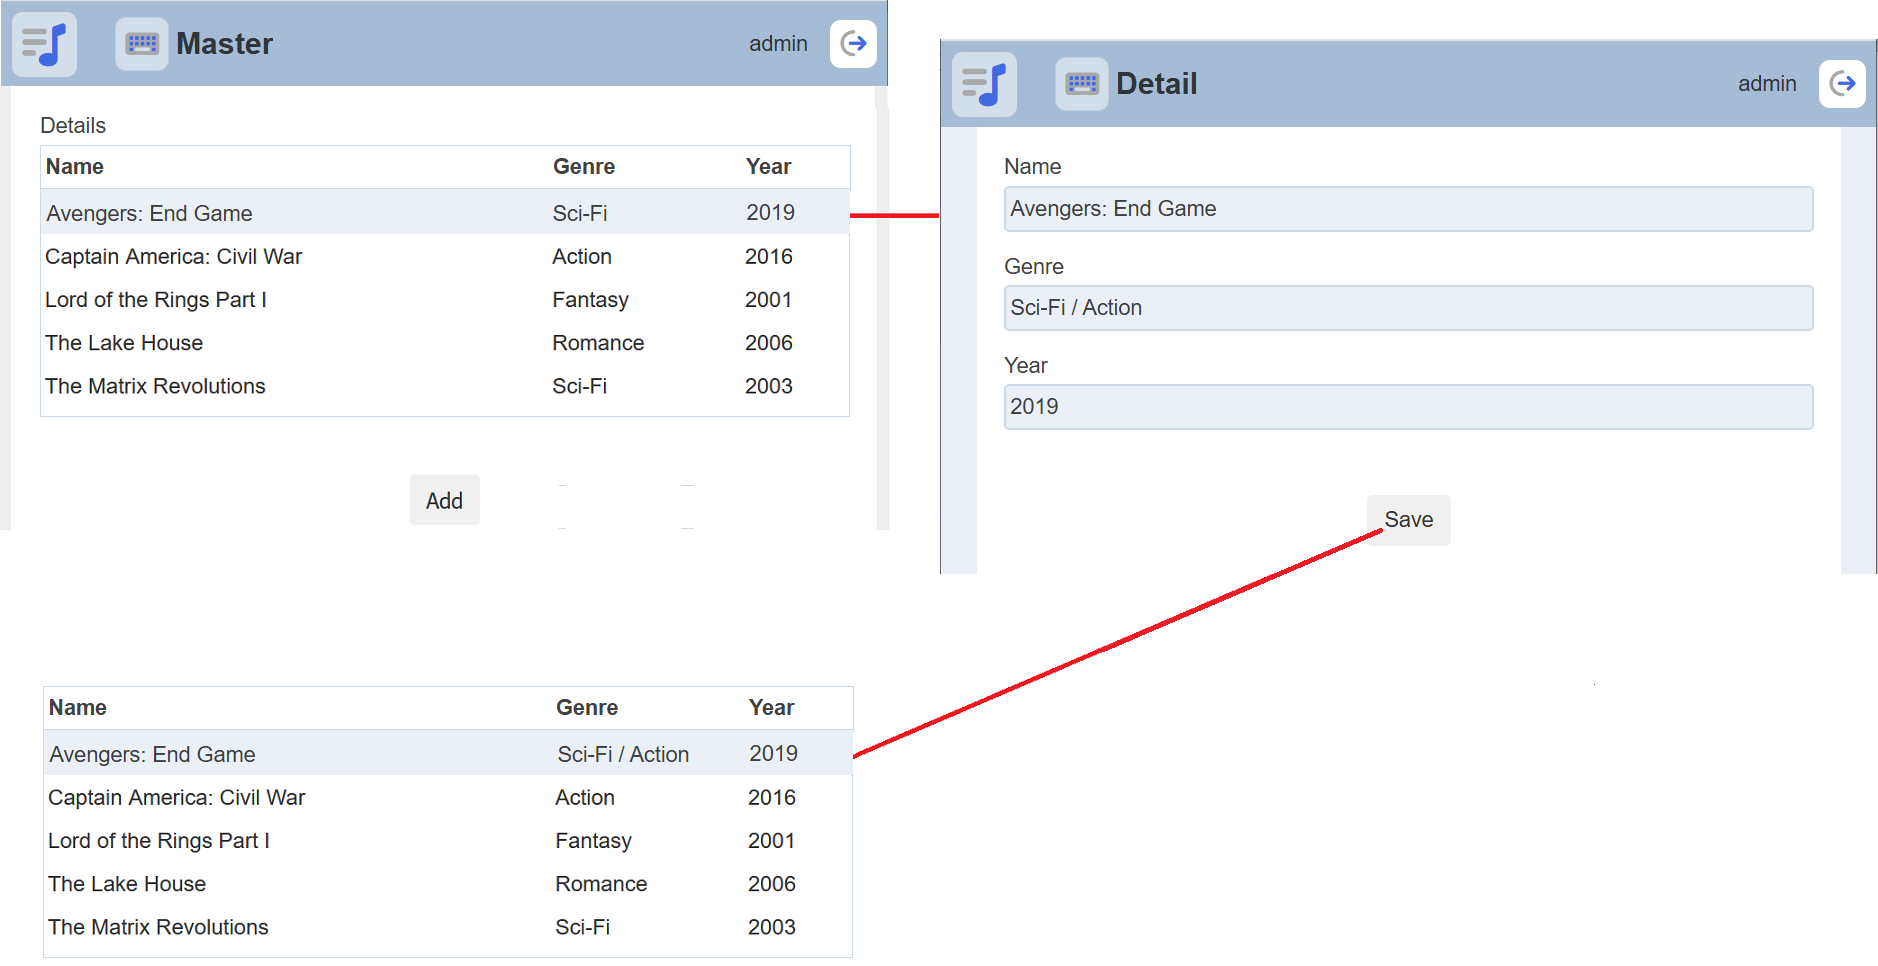The height and width of the screenshot is (966, 1878).
Task: Click the logout arrow icon in Master header
Action: pos(853,44)
